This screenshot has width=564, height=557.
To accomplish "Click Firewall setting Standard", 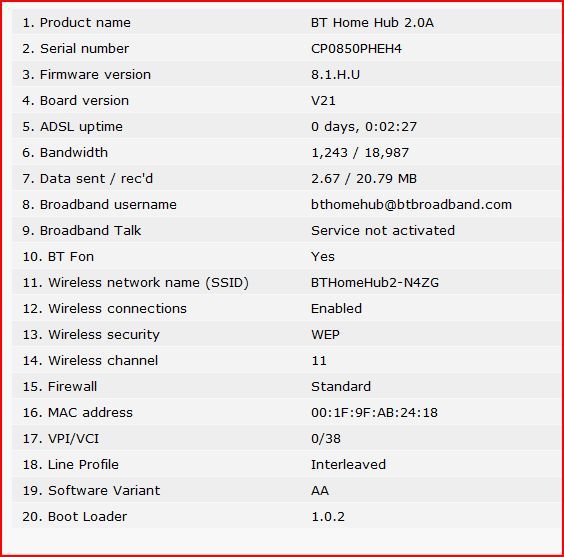I will tap(341, 387).
